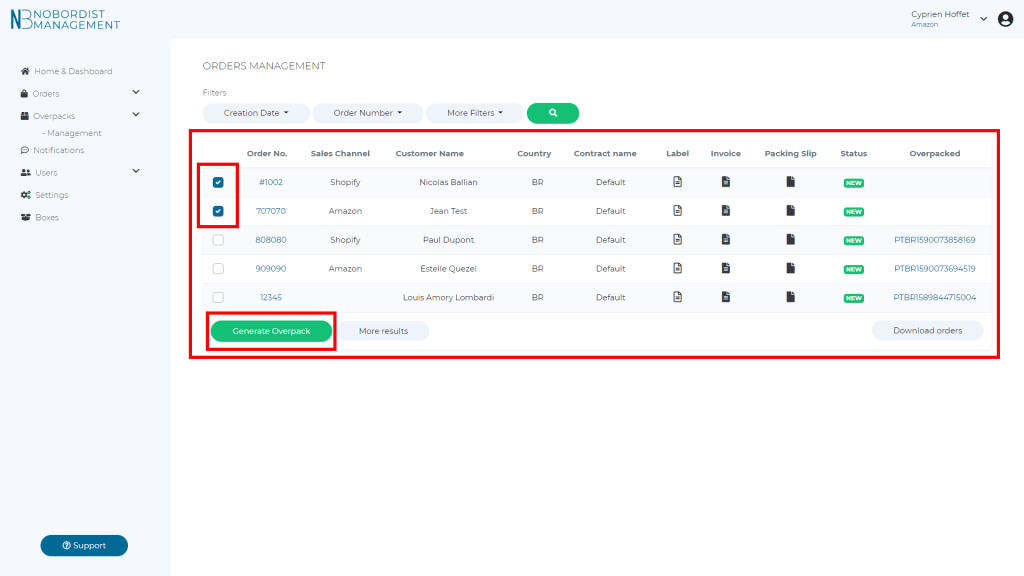The image size is (1024, 576).
Task: Tick the checkbox for order 12345
Action: click(218, 297)
